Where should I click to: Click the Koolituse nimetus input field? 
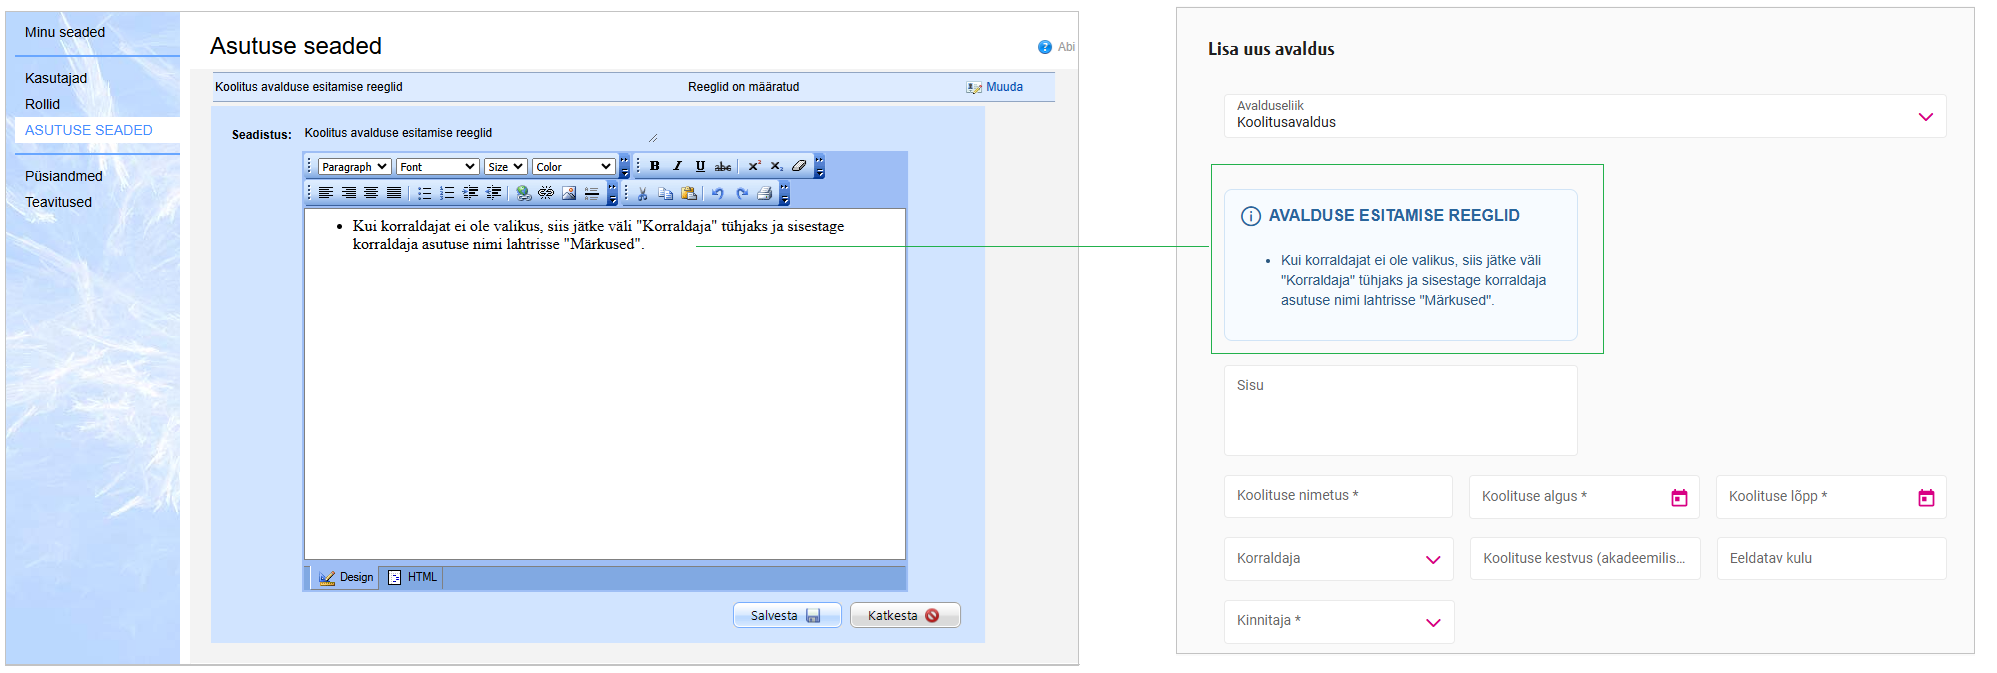(x=1337, y=496)
